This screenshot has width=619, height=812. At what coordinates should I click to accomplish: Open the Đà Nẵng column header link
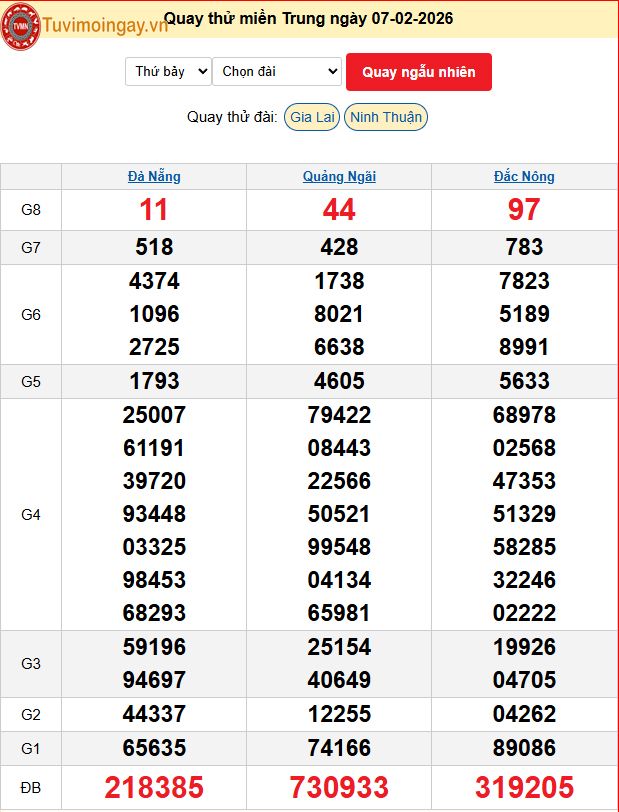154,176
